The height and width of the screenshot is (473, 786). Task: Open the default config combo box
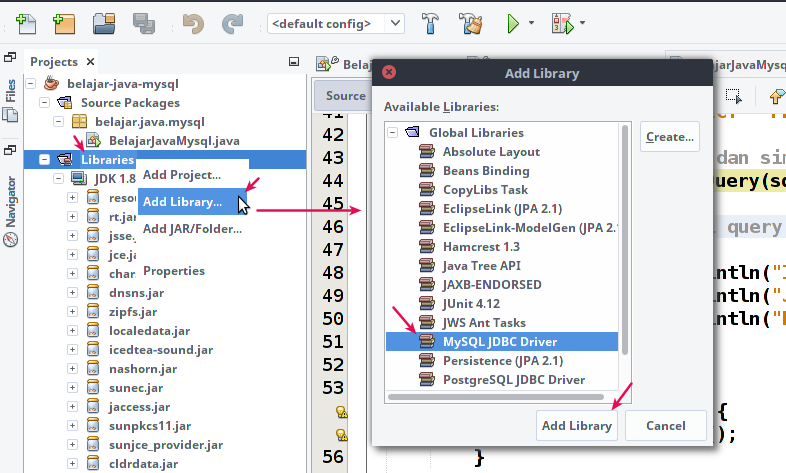point(336,24)
